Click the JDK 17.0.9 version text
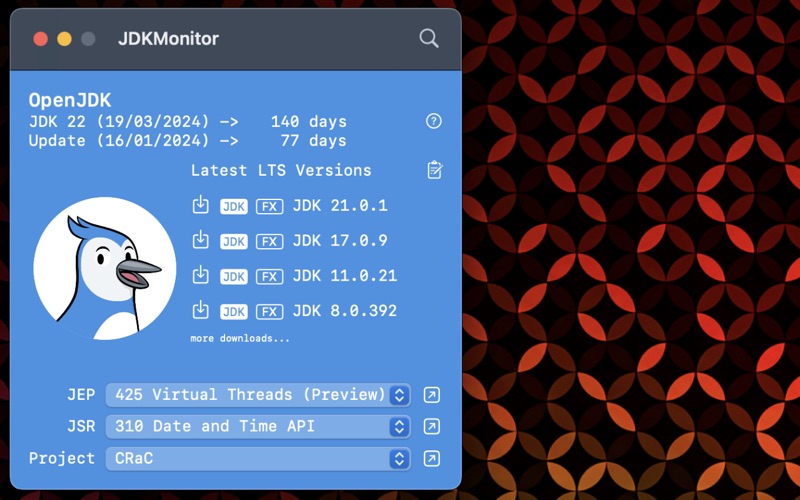Viewport: 800px width, 500px height. [340, 240]
